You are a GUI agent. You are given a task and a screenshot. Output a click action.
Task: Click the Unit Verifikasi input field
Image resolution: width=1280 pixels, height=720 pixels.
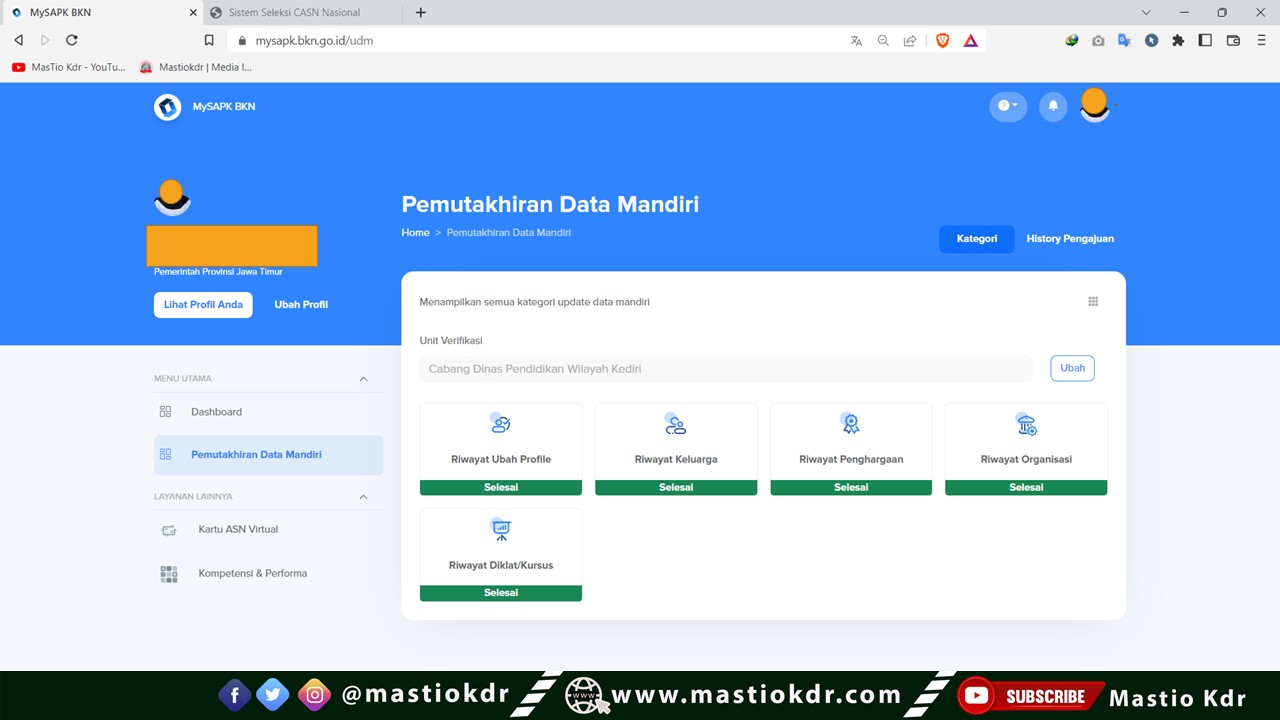coord(725,368)
